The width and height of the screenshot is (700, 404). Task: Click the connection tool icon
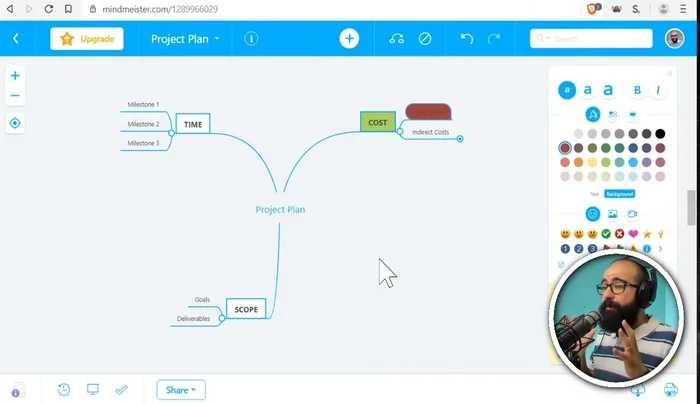pyautogui.click(x=397, y=39)
